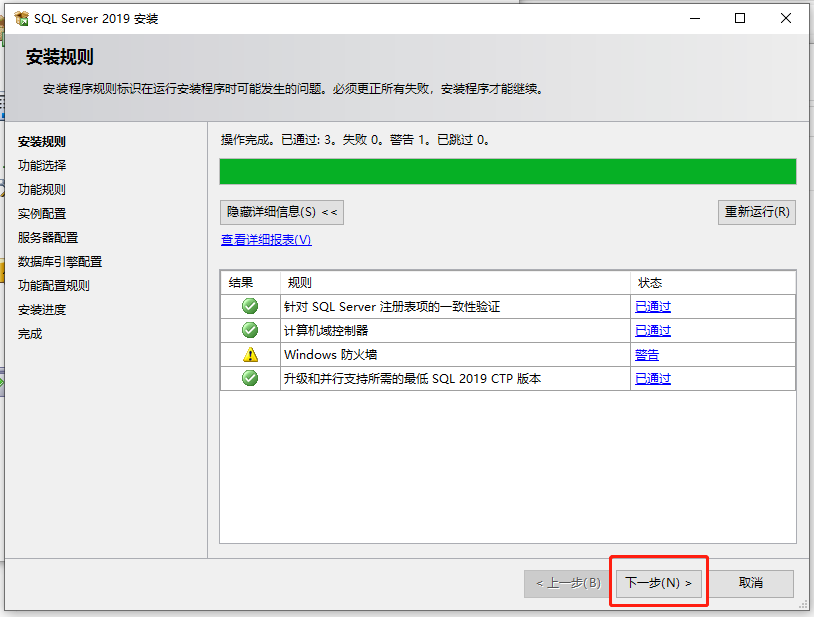Minimize the SQL Server 2019 安装 window

click(695, 19)
